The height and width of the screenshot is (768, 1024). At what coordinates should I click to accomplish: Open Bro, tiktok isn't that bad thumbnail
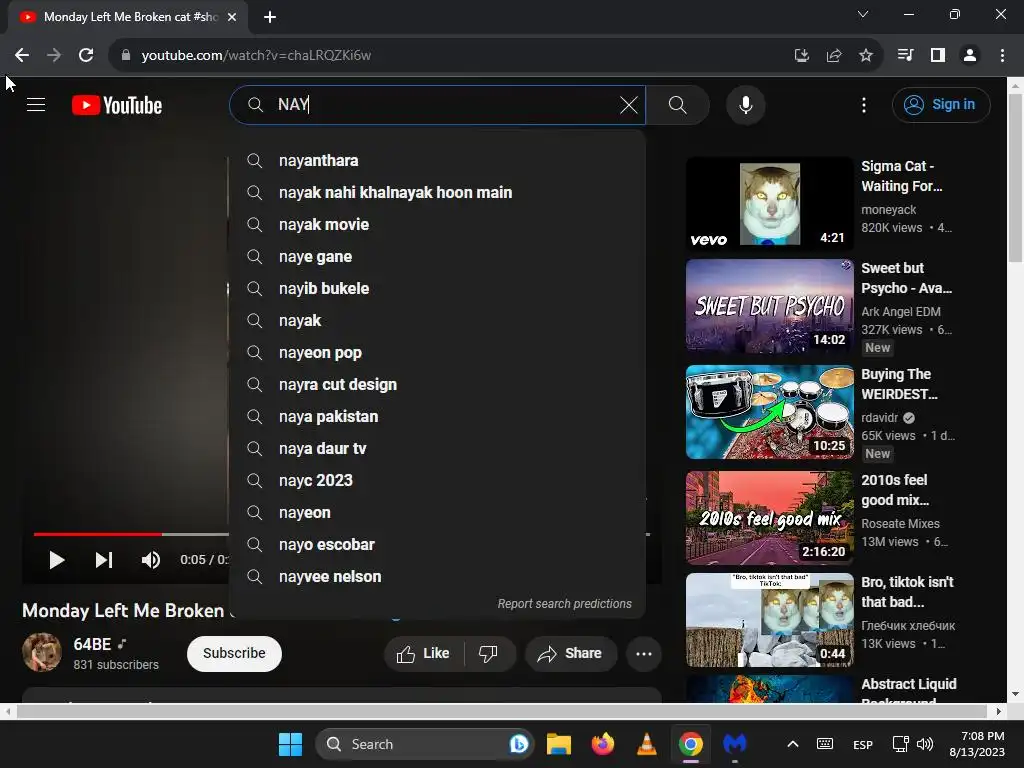pyautogui.click(x=769, y=620)
